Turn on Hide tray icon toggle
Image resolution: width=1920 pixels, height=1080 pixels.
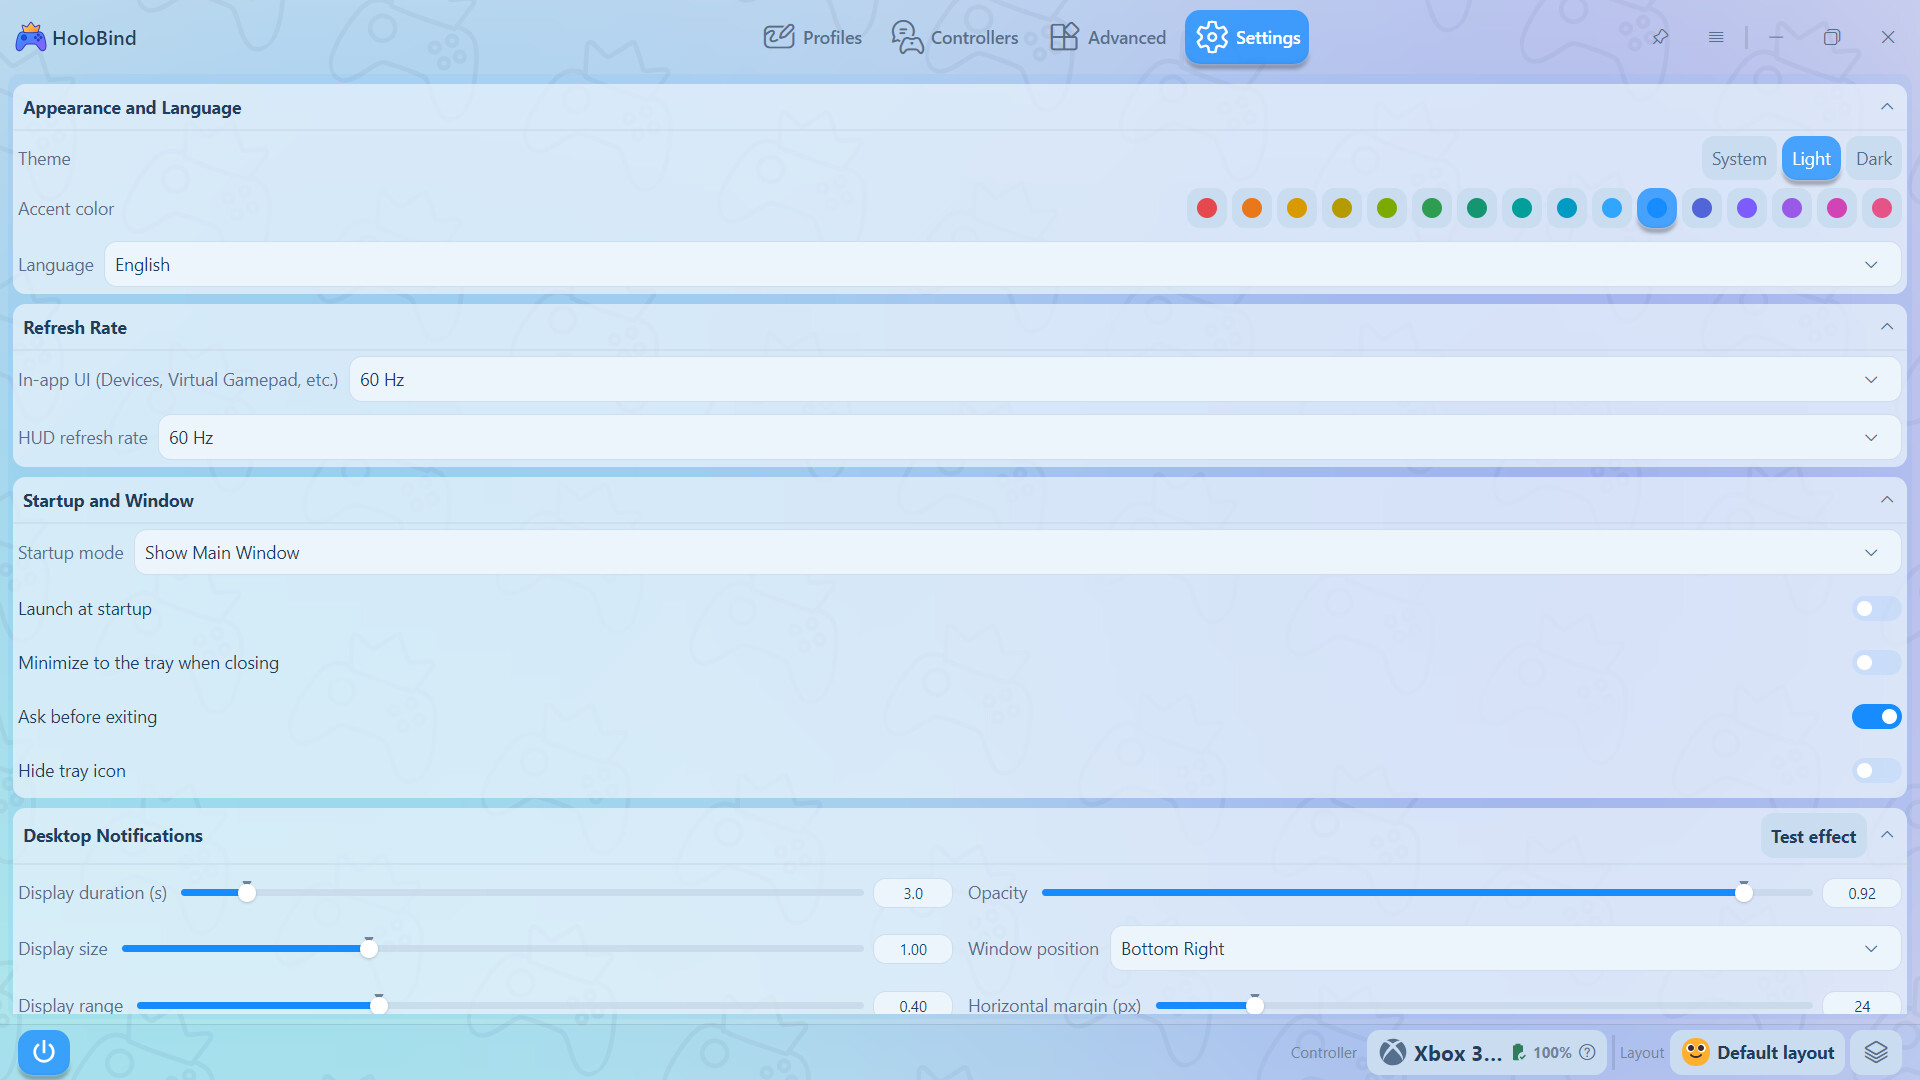(x=1875, y=771)
